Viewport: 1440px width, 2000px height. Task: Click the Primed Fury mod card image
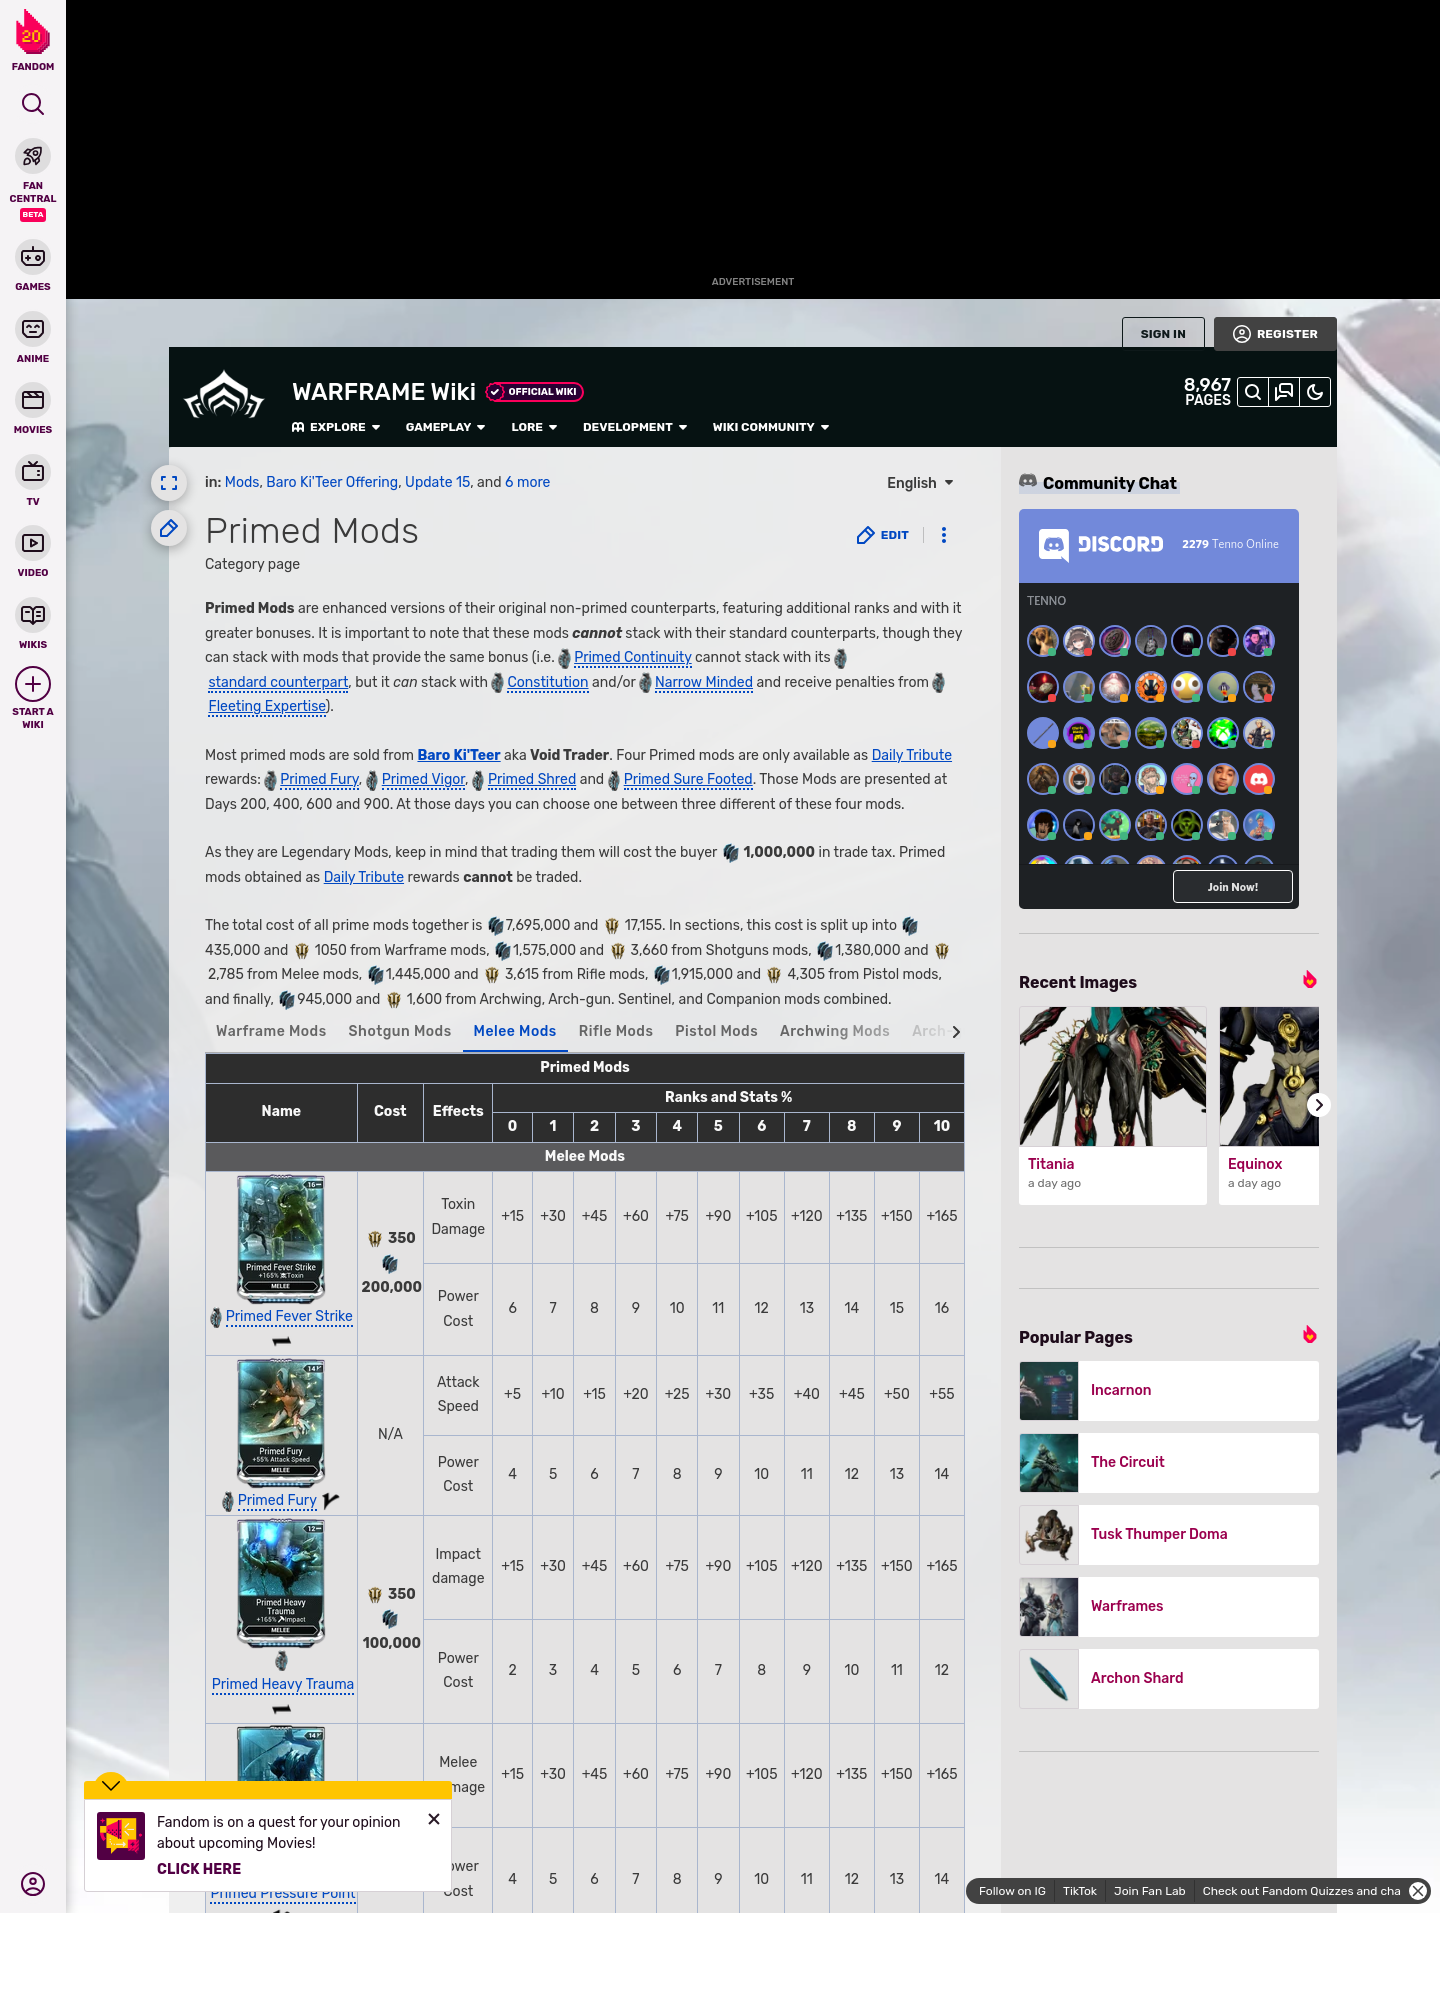(281, 1423)
